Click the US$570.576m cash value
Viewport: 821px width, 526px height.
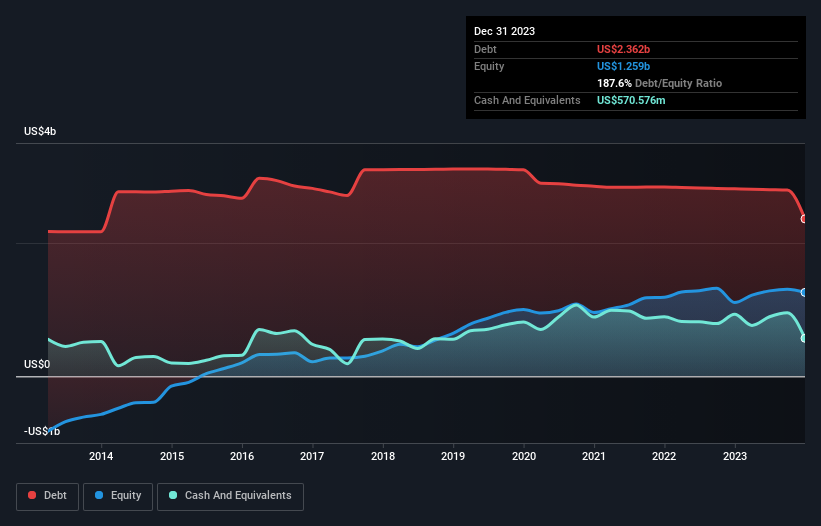point(631,100)
